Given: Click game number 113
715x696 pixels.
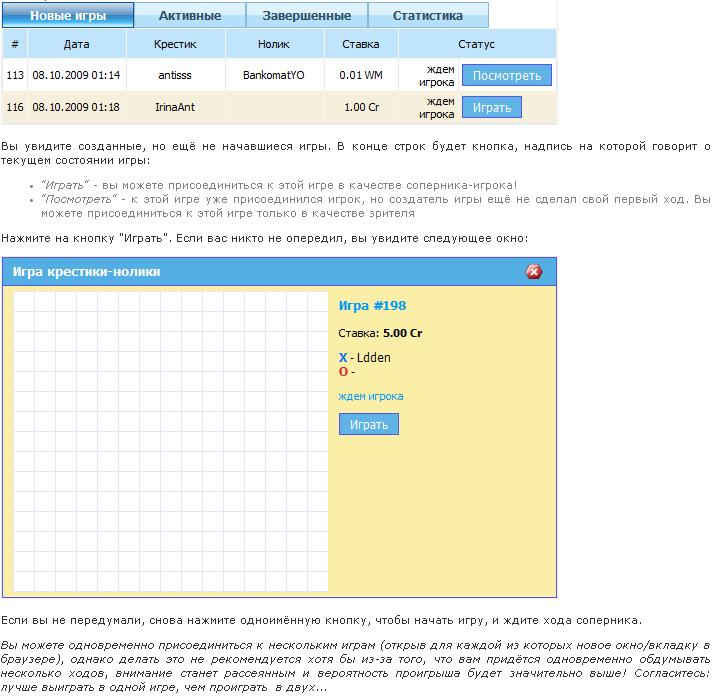Looking at the screenshot, I should coord(15,75).
